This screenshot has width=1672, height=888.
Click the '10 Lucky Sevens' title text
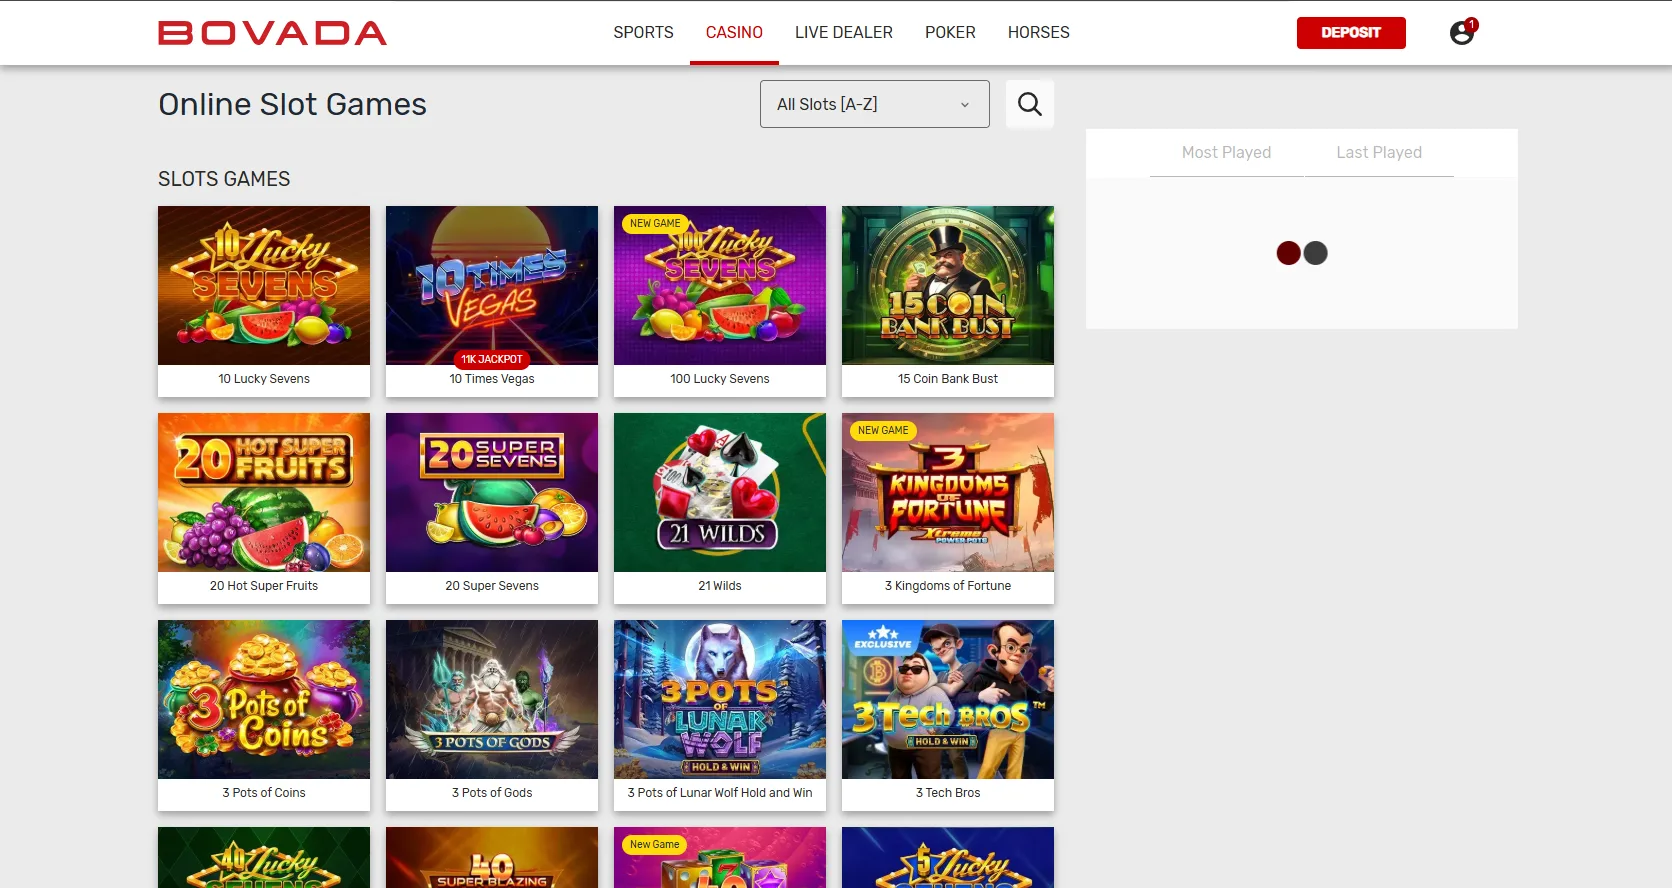pyautogui.click(x=264, y=379)
